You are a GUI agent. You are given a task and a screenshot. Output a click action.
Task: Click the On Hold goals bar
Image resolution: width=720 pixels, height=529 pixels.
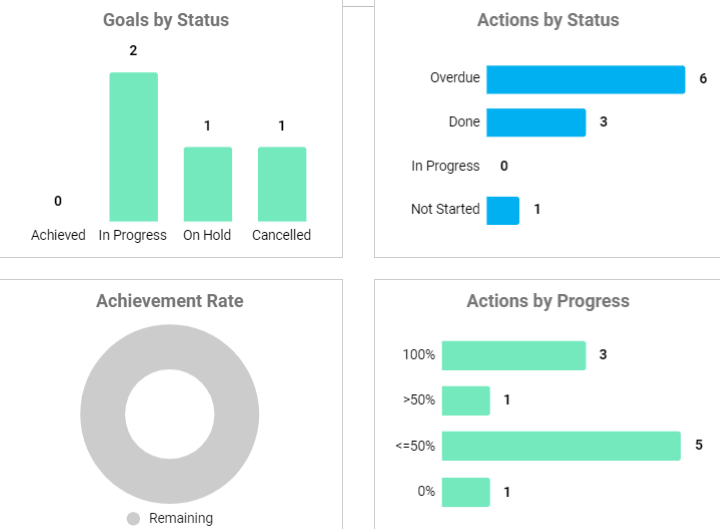[x=207, y=184]
